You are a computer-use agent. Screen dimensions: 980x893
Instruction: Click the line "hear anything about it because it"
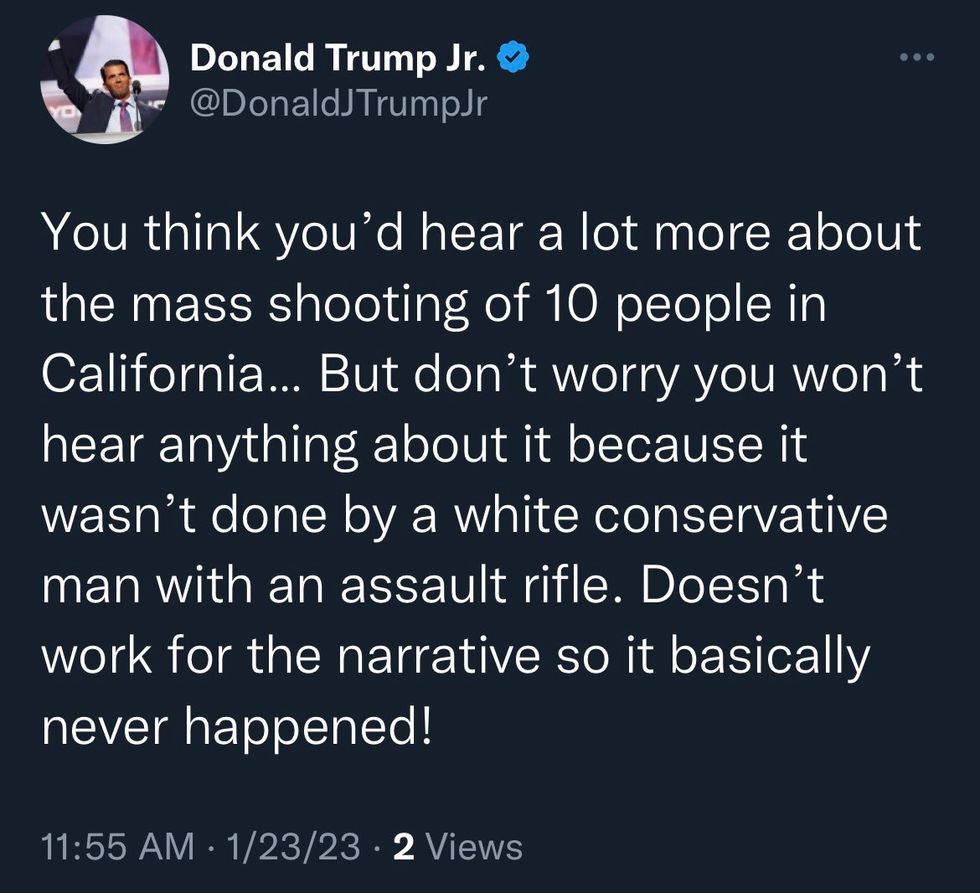coord(424,447)
